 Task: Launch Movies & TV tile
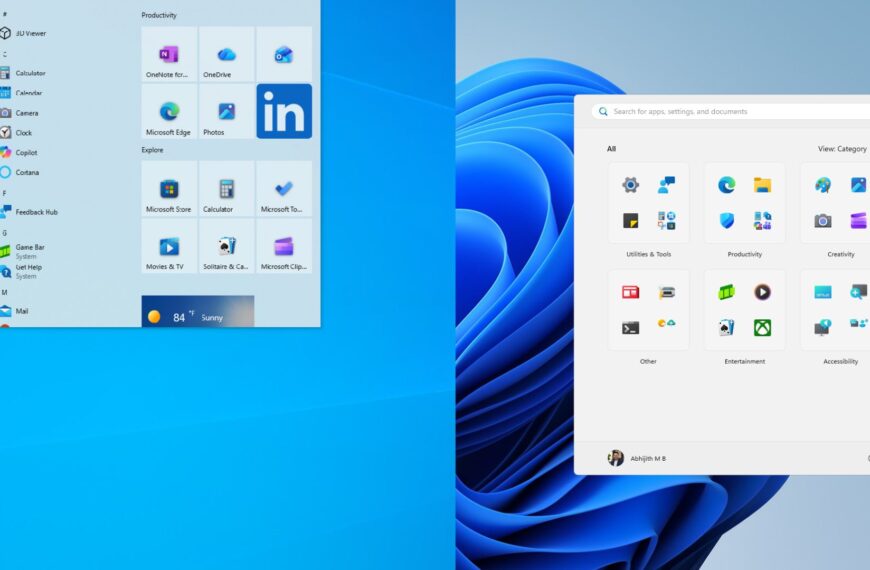(x=169, y=246)
